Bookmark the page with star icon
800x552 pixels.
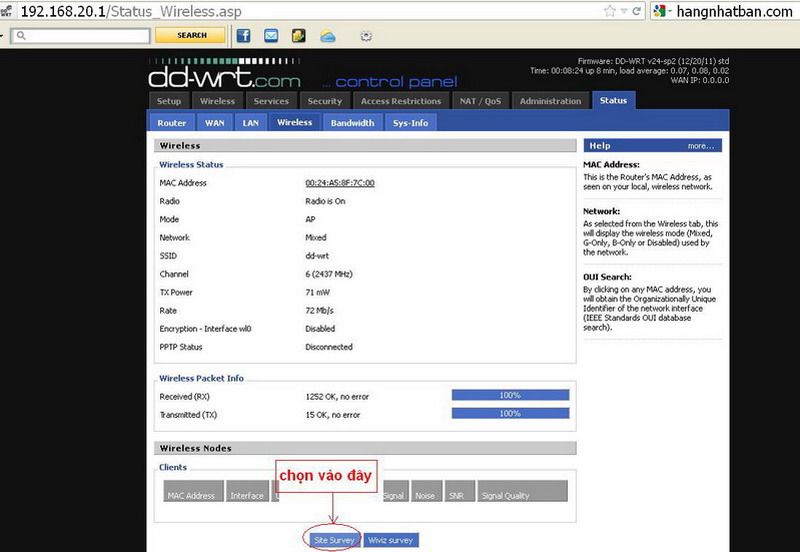tap(609, 11)
